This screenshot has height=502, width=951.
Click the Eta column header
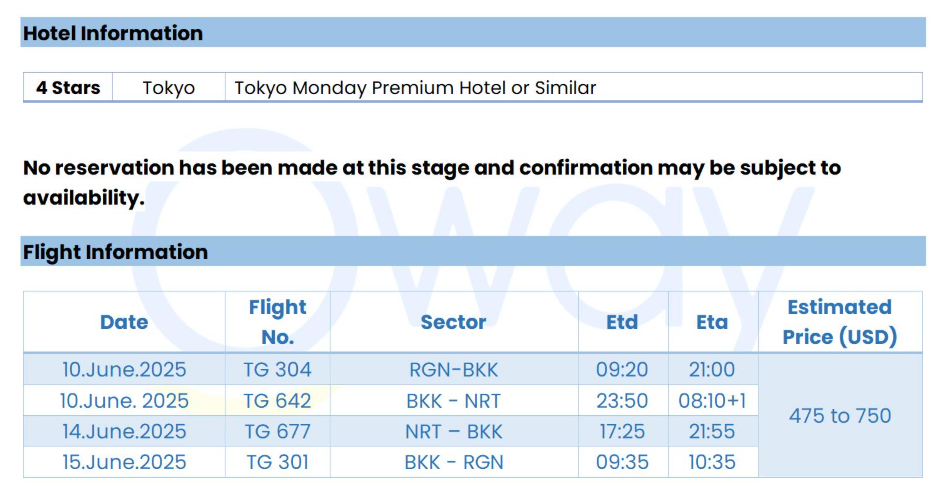point(713,322)
